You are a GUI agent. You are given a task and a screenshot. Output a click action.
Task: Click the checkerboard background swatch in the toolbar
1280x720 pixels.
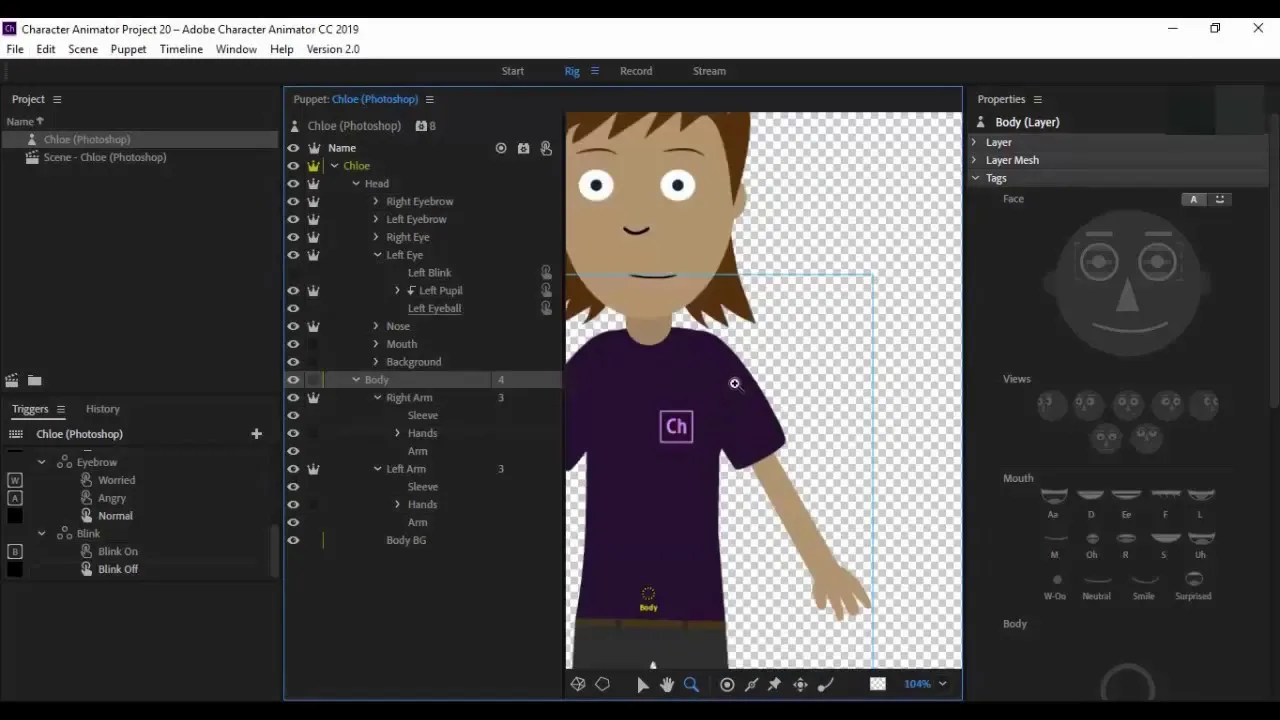click(877, 684)
